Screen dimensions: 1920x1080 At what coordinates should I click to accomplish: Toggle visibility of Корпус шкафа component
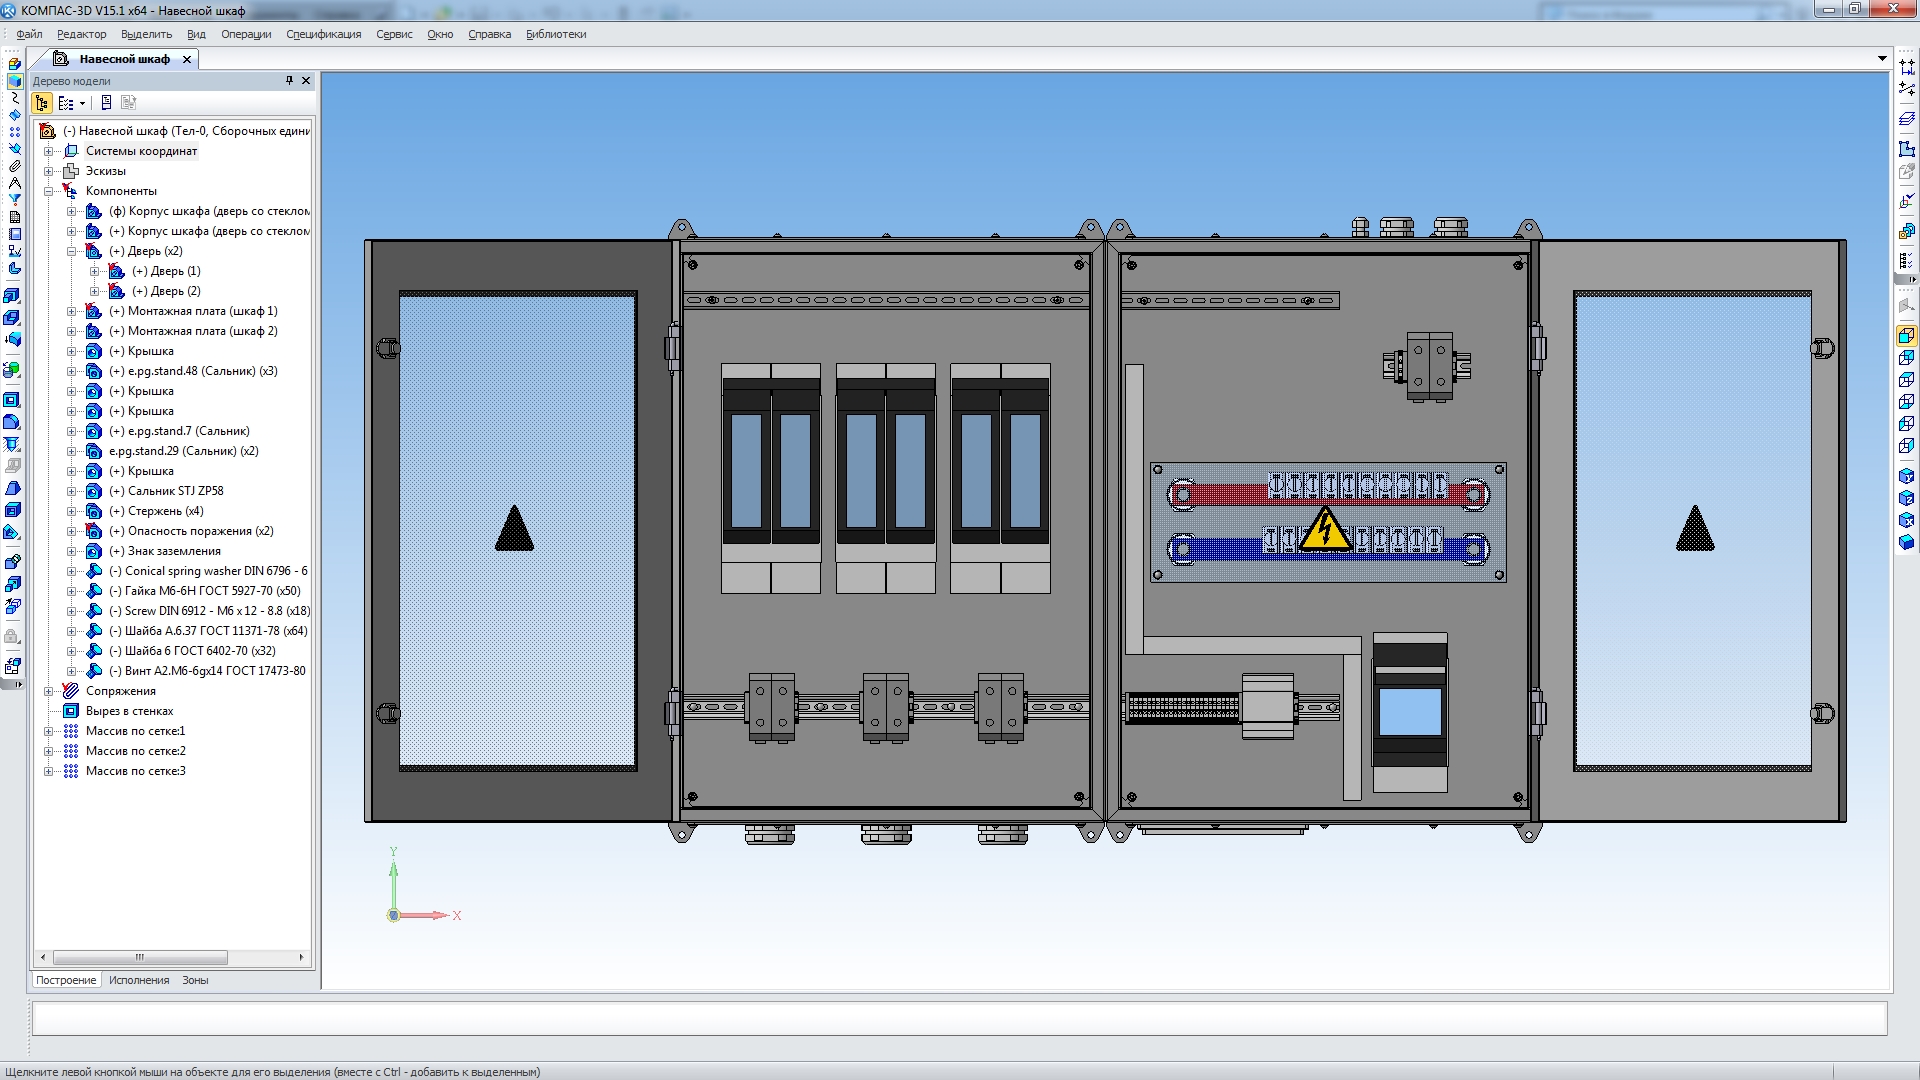99,211
